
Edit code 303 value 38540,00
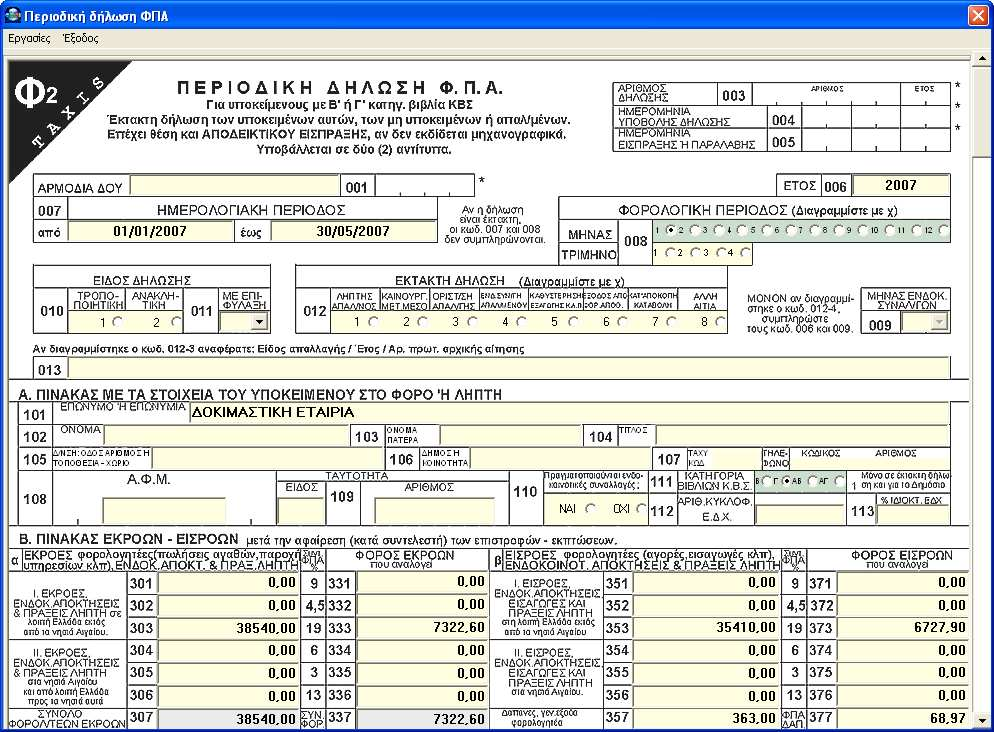point(228,627)
